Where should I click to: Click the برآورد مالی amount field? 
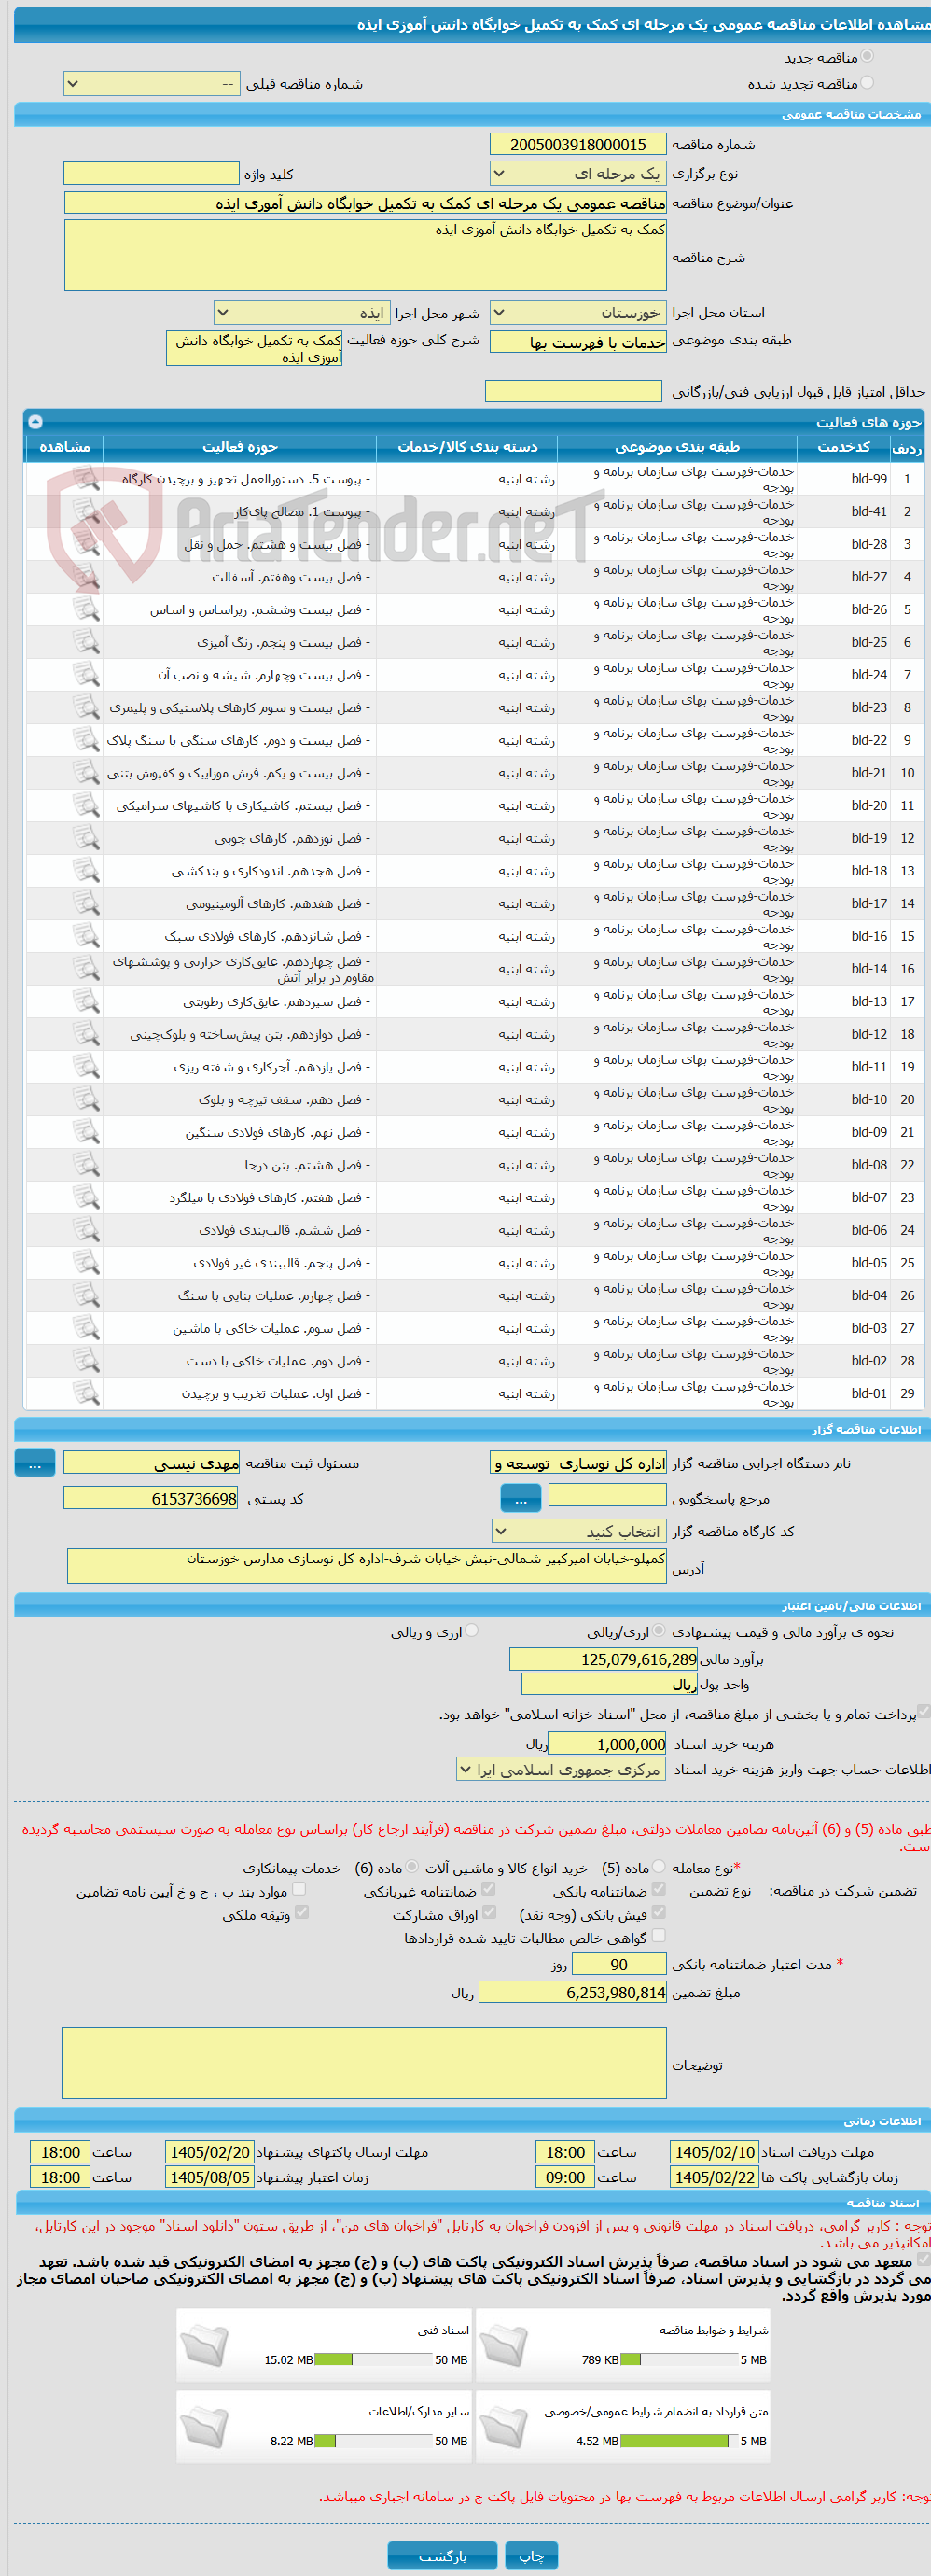[x=603, y=1659]
